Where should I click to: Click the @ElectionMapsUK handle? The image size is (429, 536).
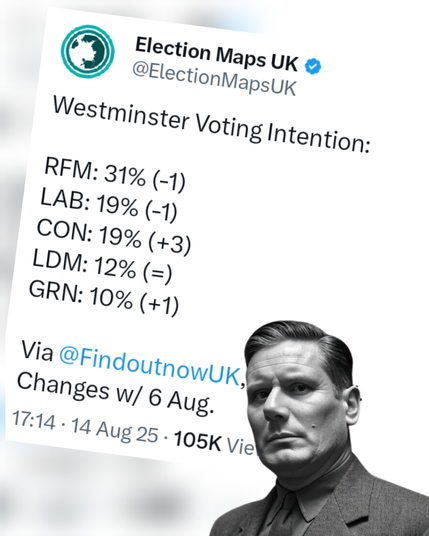[214, 78]
